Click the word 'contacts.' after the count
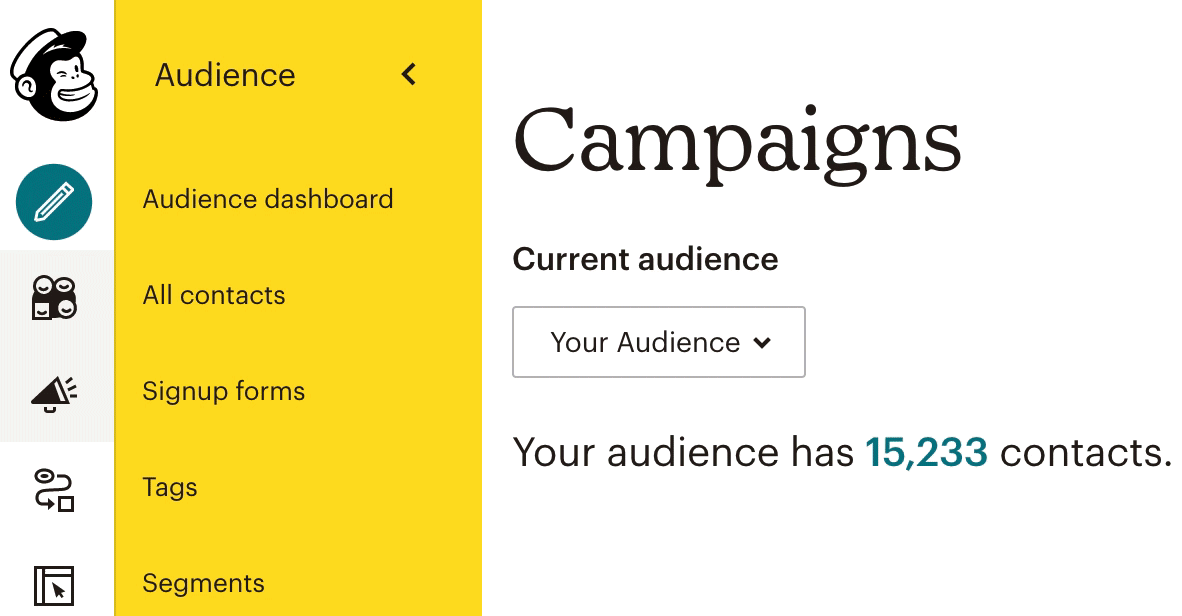This screenshot has width=1182, height=616. click(x=1086, y=452)
